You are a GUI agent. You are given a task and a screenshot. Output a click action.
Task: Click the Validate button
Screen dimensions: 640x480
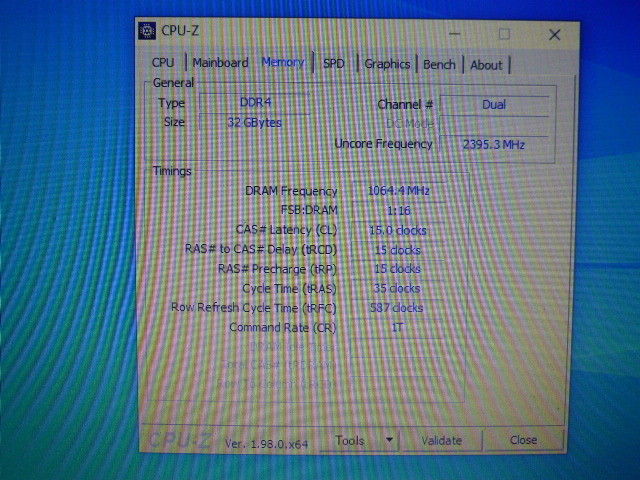(x=441, y=440)
